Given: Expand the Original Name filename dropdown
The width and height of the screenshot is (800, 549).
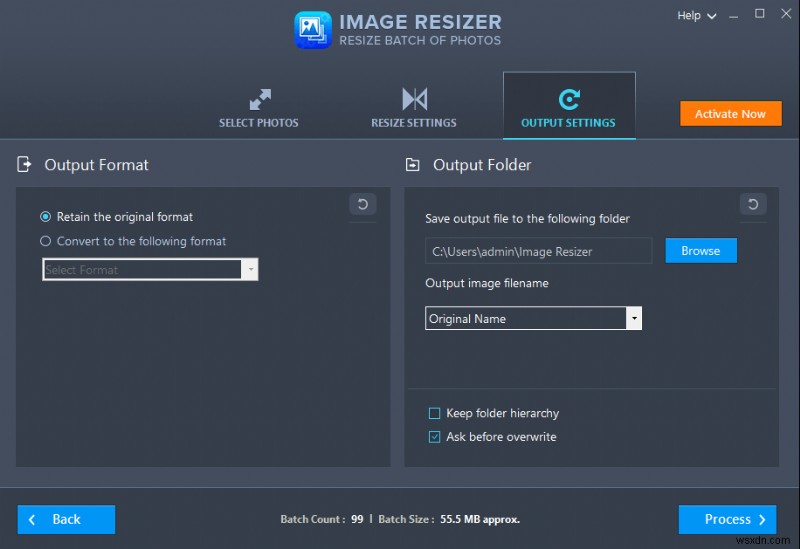Looking at the screenshot, I should pos(634,318).
